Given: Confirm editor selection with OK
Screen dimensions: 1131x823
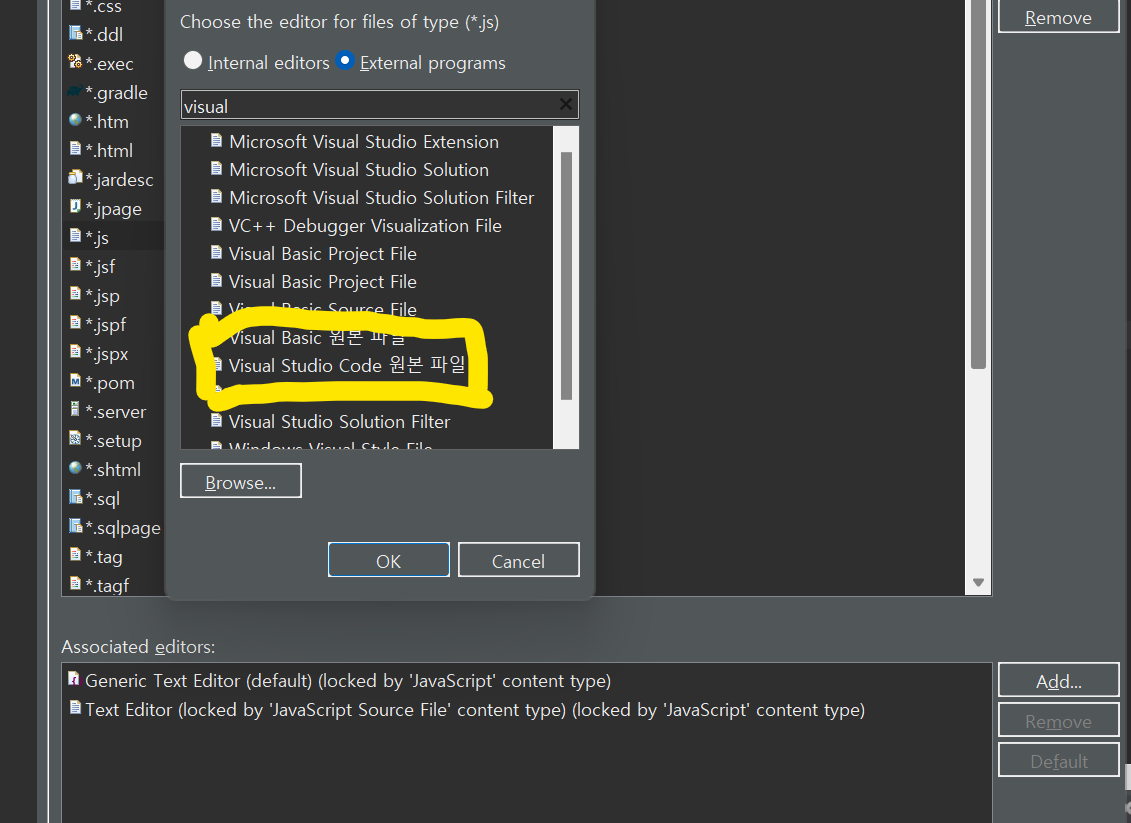Looking at the screenshot, I should [389, 560].
